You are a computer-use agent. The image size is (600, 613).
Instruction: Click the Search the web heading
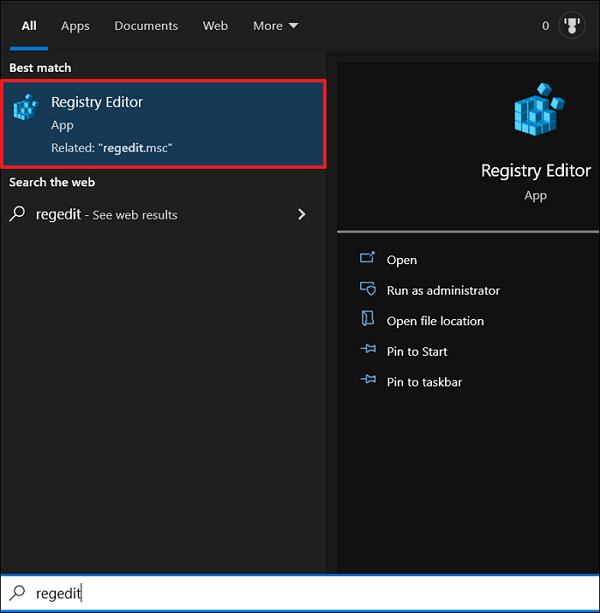tap(52, 182)
